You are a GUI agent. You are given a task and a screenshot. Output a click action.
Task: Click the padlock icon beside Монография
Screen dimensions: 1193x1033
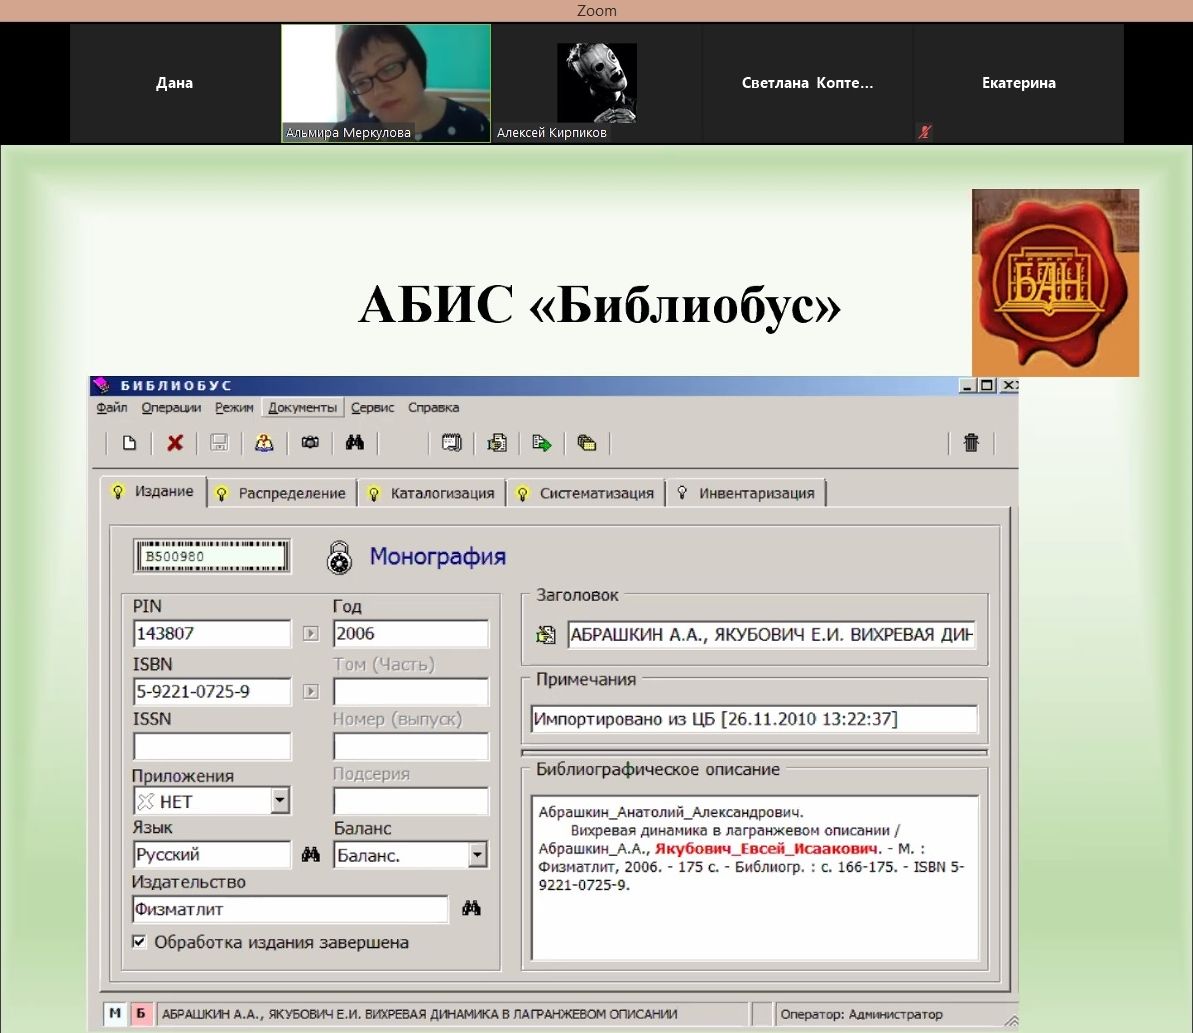(339, 558)
